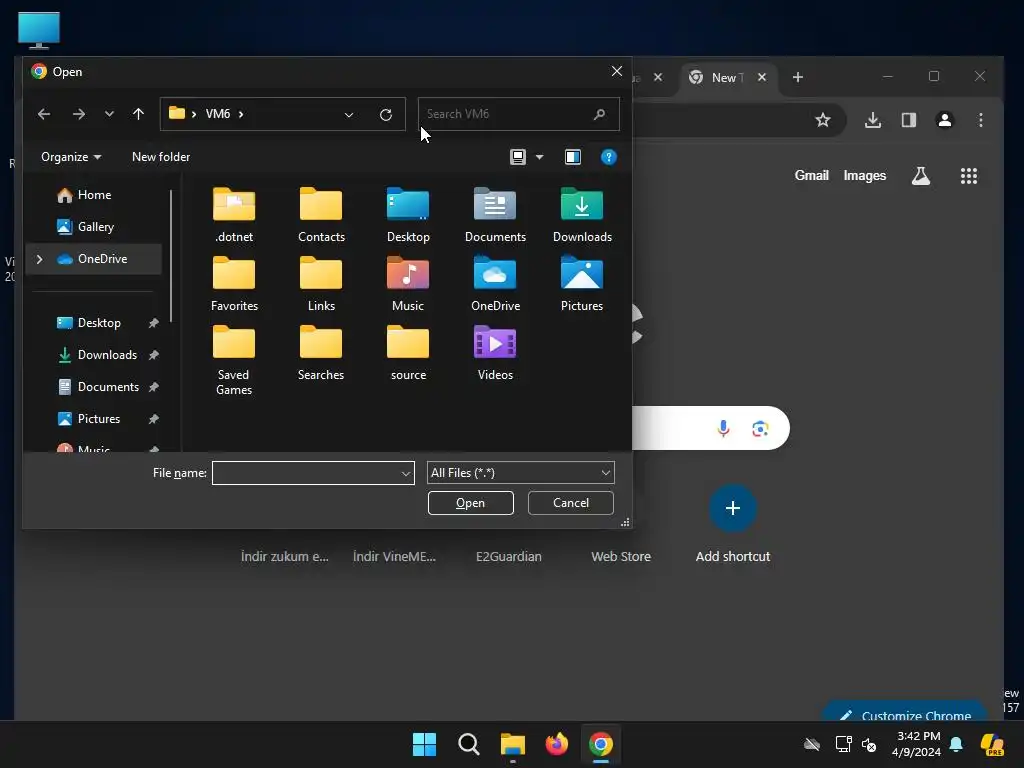1024x768 pixels.
Task: Open the File name history dropdown
Action: tap(406, 473)
